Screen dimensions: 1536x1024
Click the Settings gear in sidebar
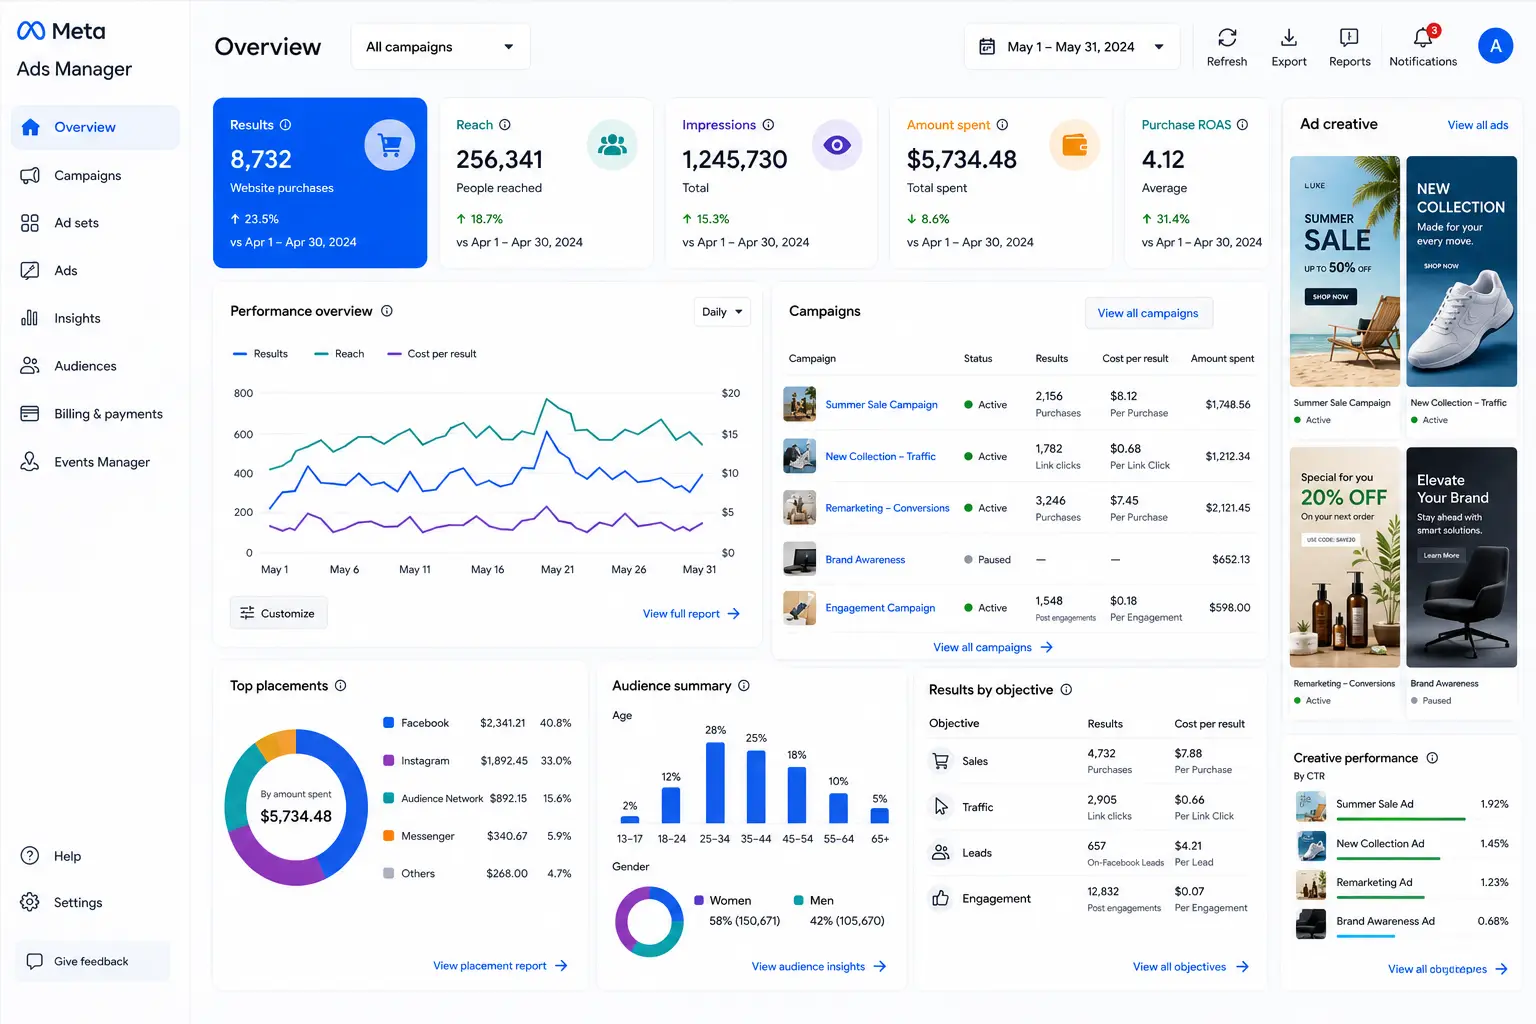click(x=30, y=902)
